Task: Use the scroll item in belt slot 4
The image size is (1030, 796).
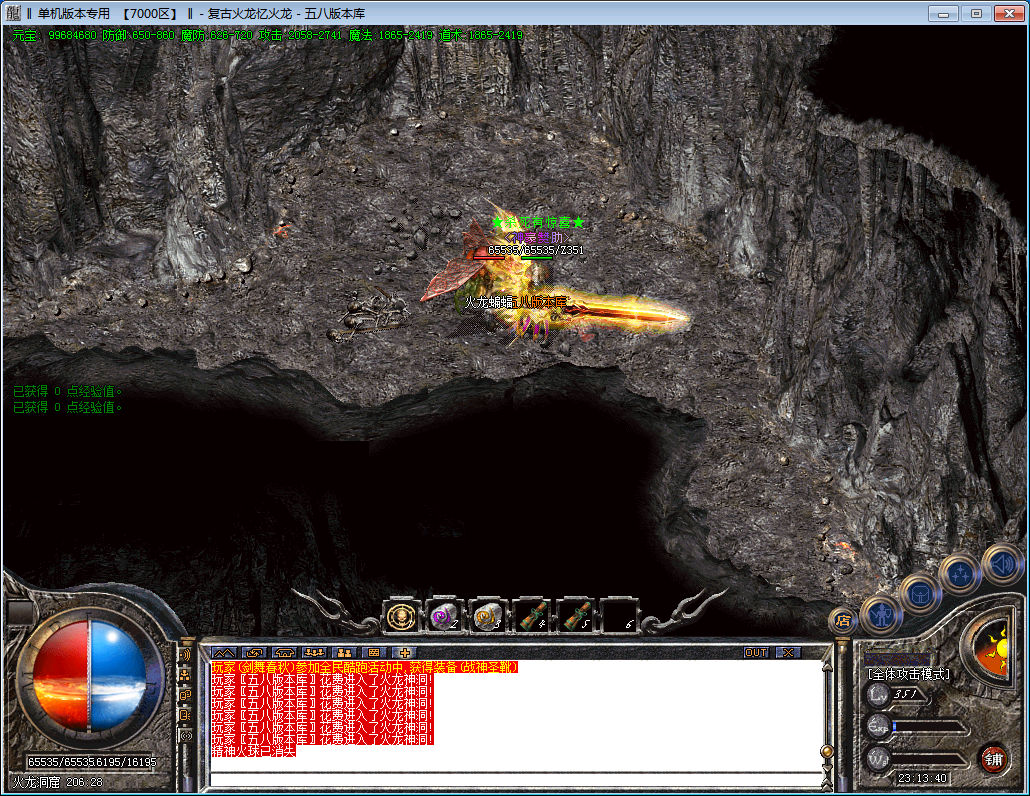Action: 531,616
